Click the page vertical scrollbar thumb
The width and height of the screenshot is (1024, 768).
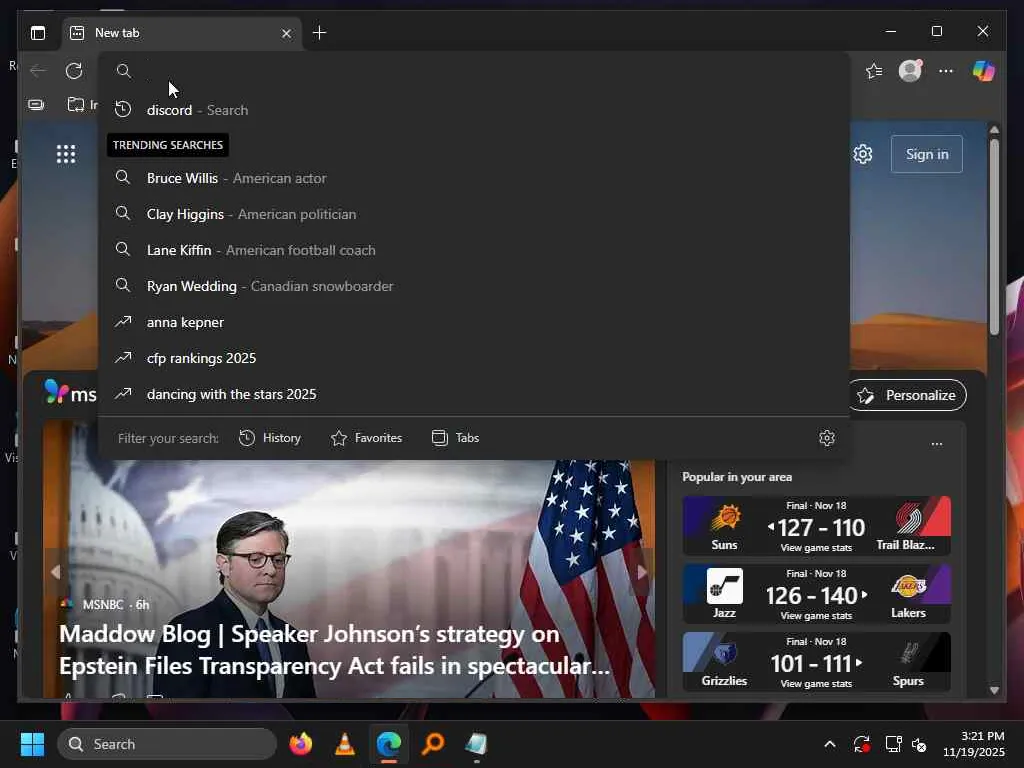pyautogui.click(x=994, y=236)
